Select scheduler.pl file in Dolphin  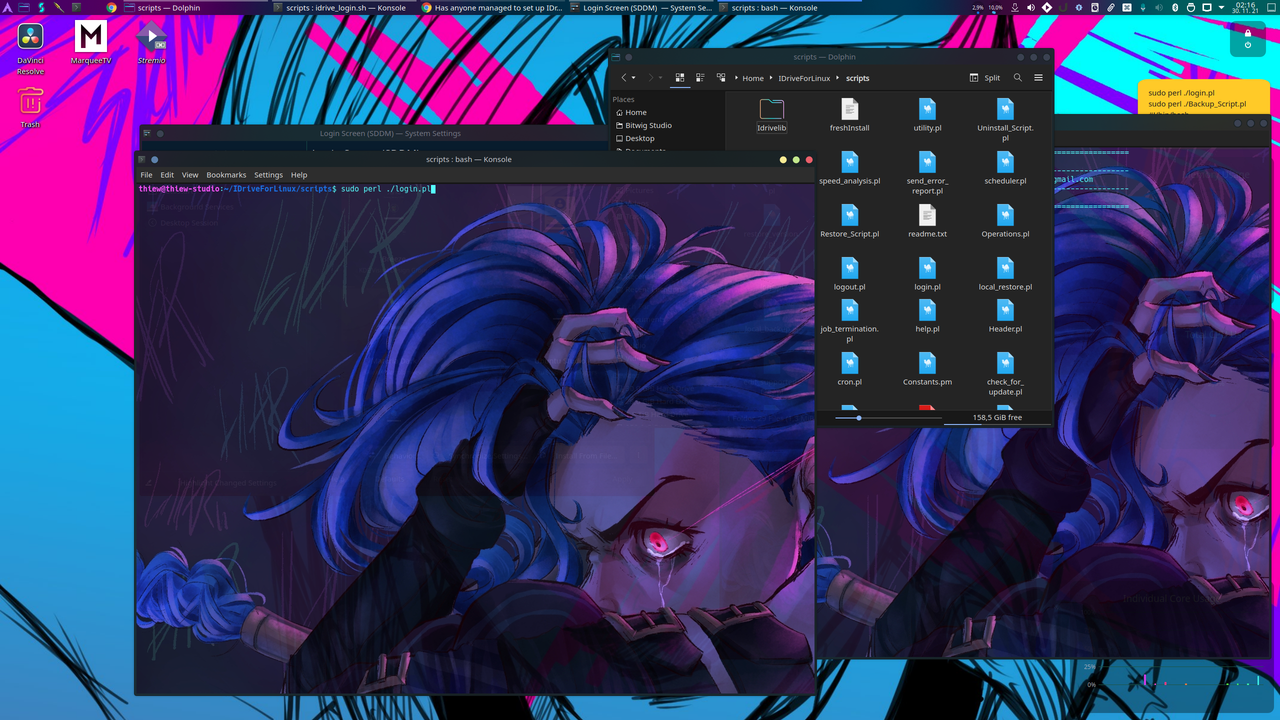point(1005,169)
